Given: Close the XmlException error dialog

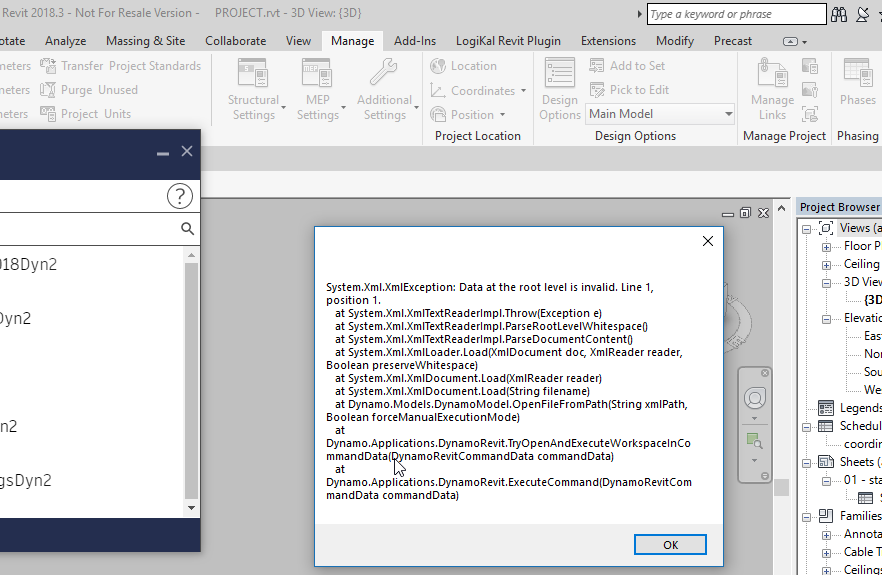Looking at the screenshot, I should (708, 241).
